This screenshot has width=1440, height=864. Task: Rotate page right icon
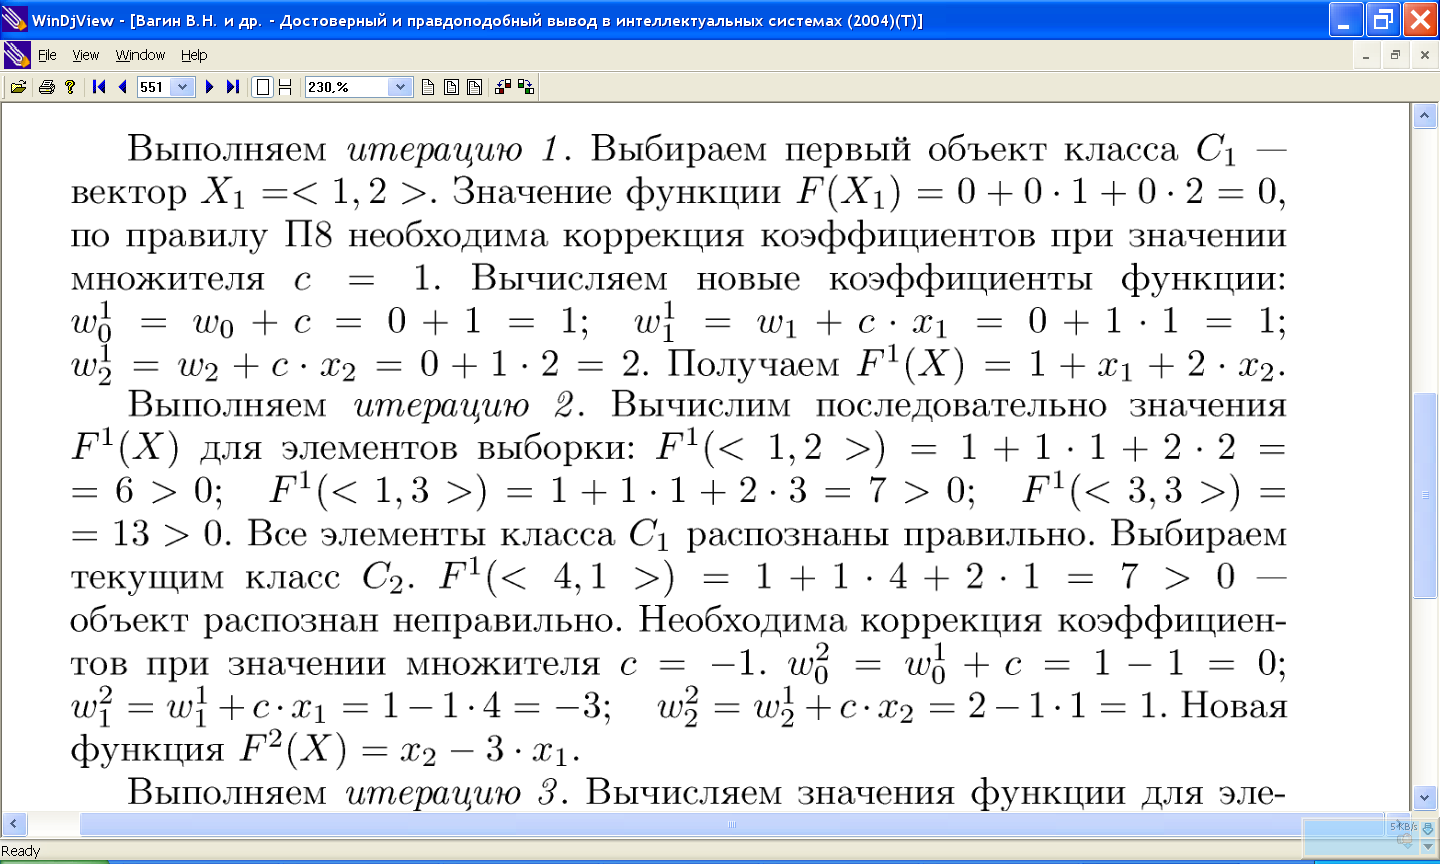tap(526, 87)
